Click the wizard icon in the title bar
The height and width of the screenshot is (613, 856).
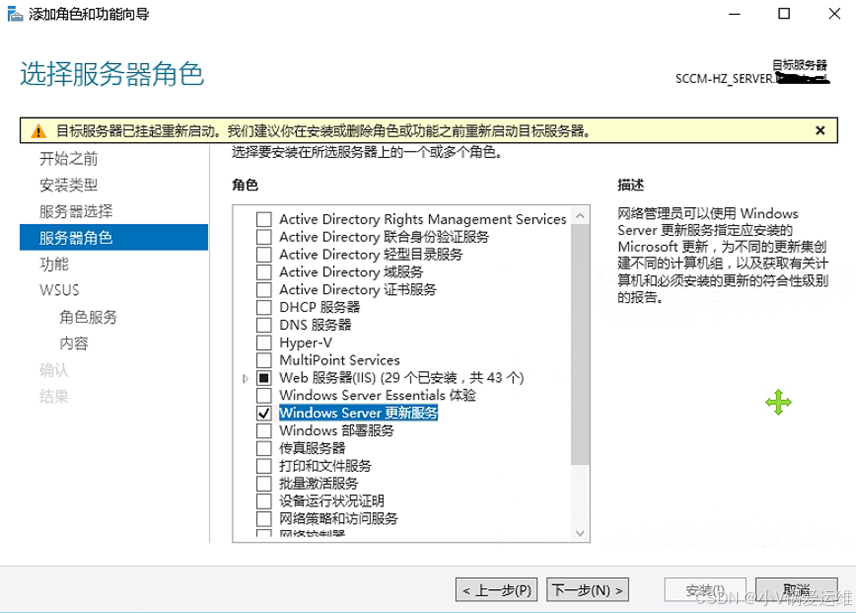click(14, 13)
